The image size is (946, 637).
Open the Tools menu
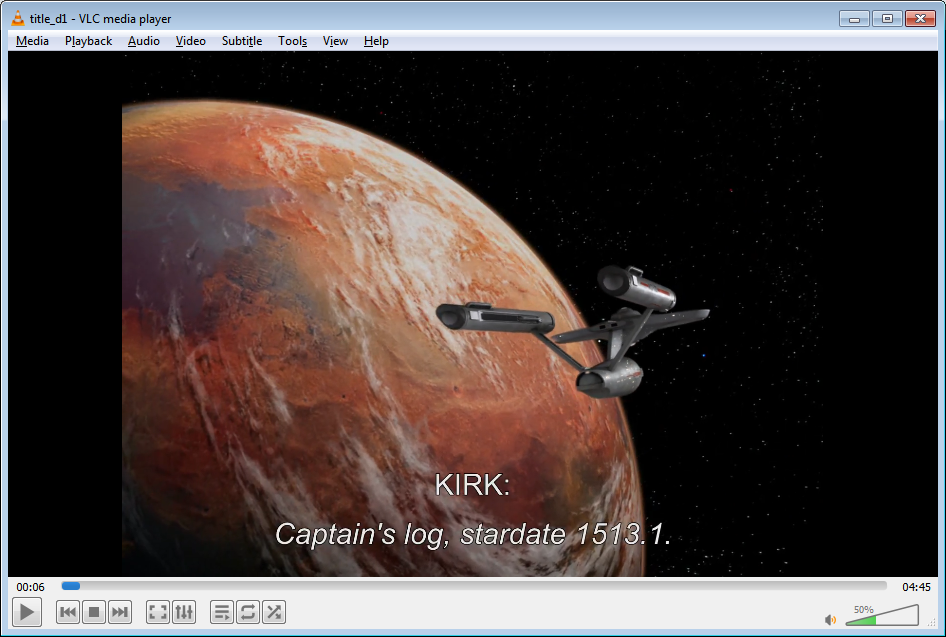[x=292, y=41]
